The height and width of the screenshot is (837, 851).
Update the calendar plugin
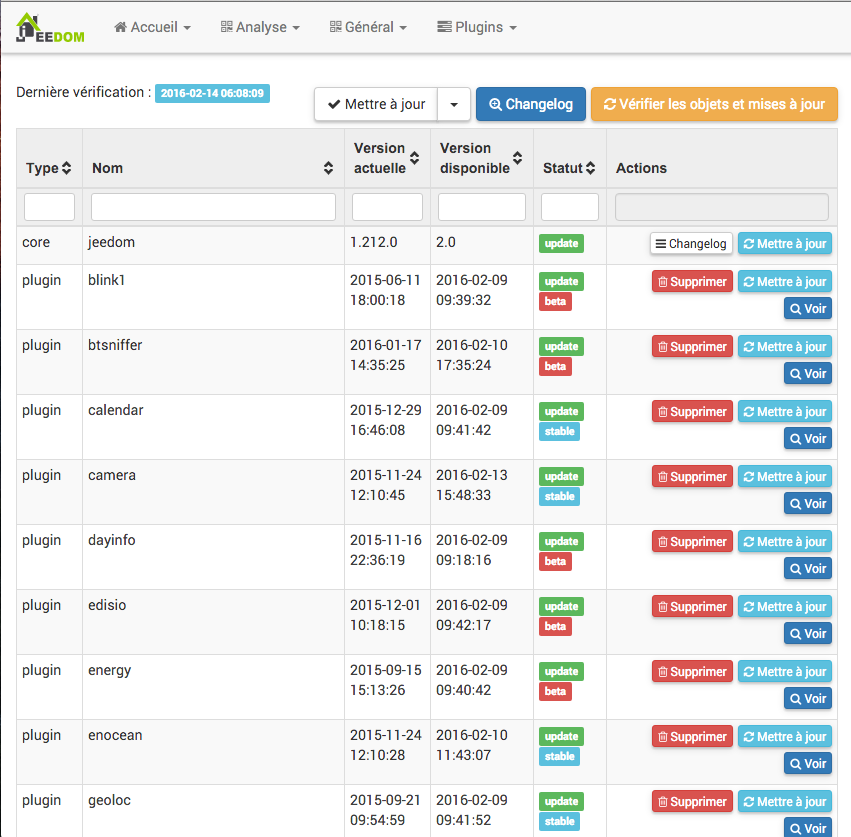coord(785,411)
